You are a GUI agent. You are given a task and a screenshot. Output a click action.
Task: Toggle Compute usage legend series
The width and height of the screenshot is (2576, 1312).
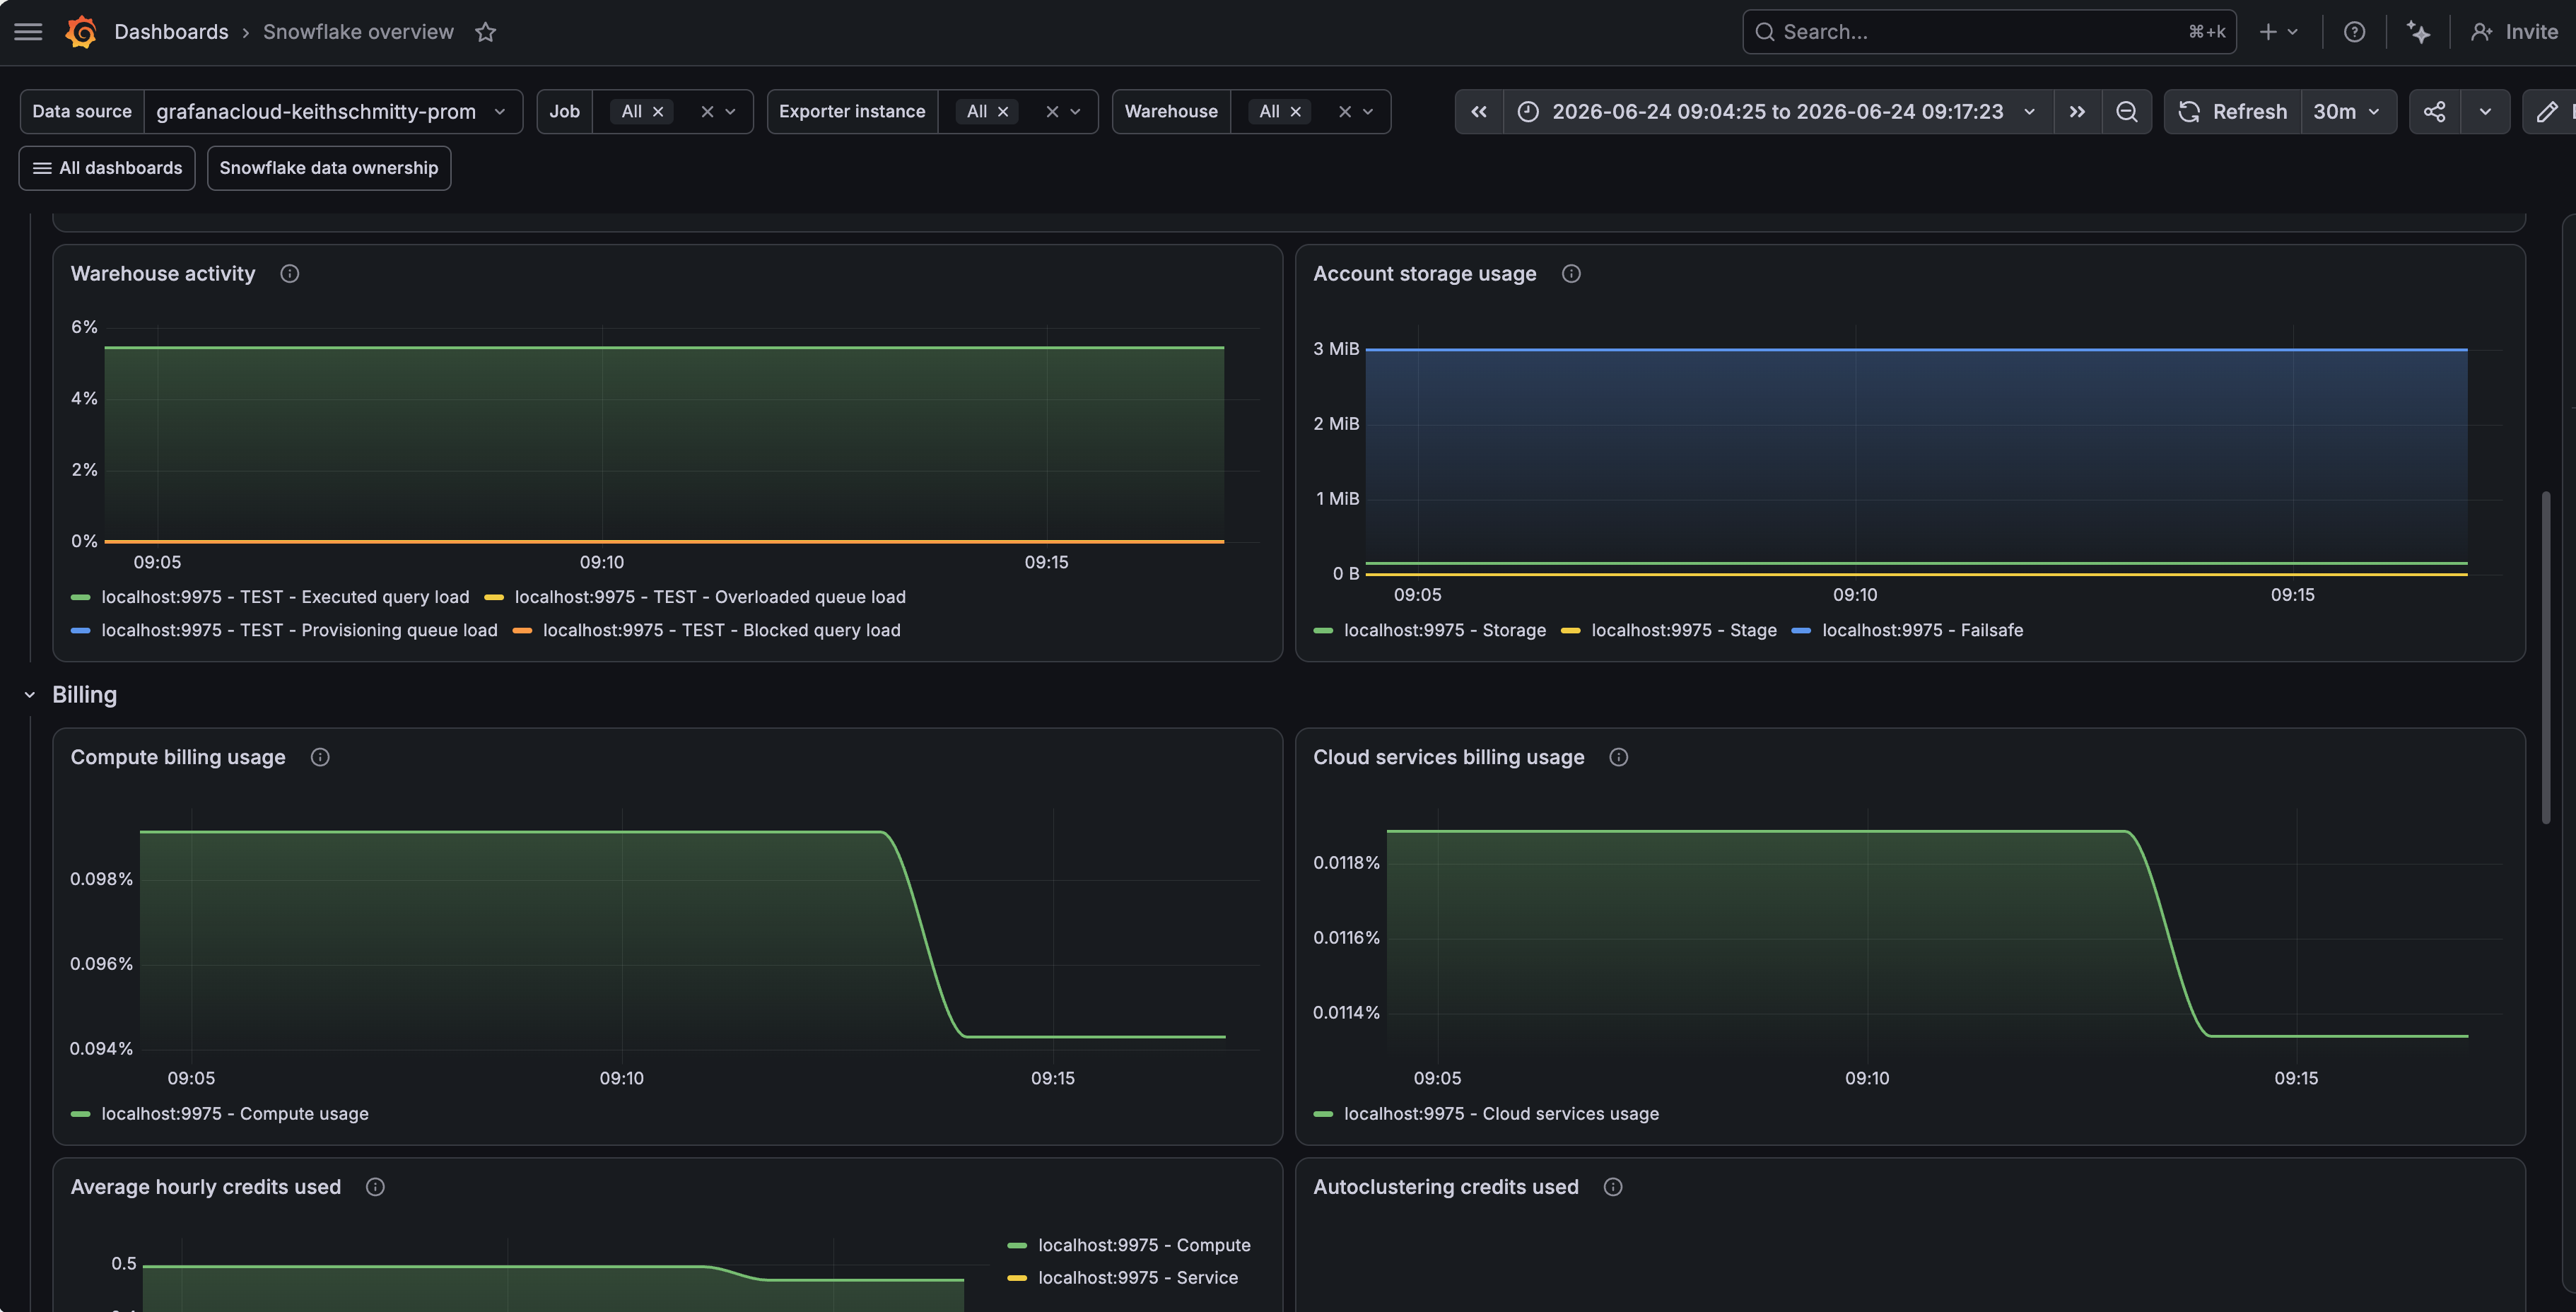(x=235, y=1114)
